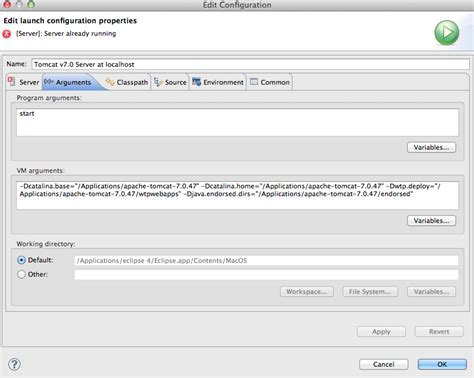
Task: Click Variables button under Program arguments
Action: point(431,147)
